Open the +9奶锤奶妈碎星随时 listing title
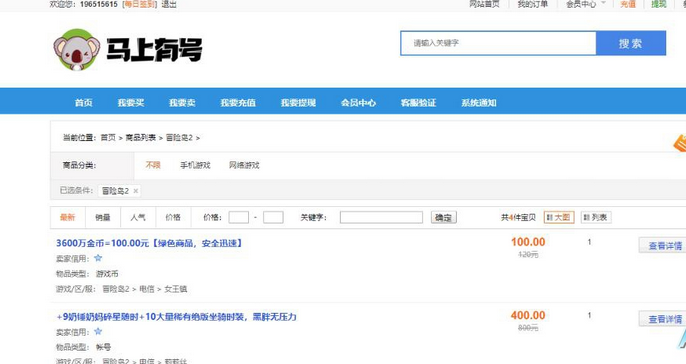The width and height of the screenshot is (686, 364). 176,316
